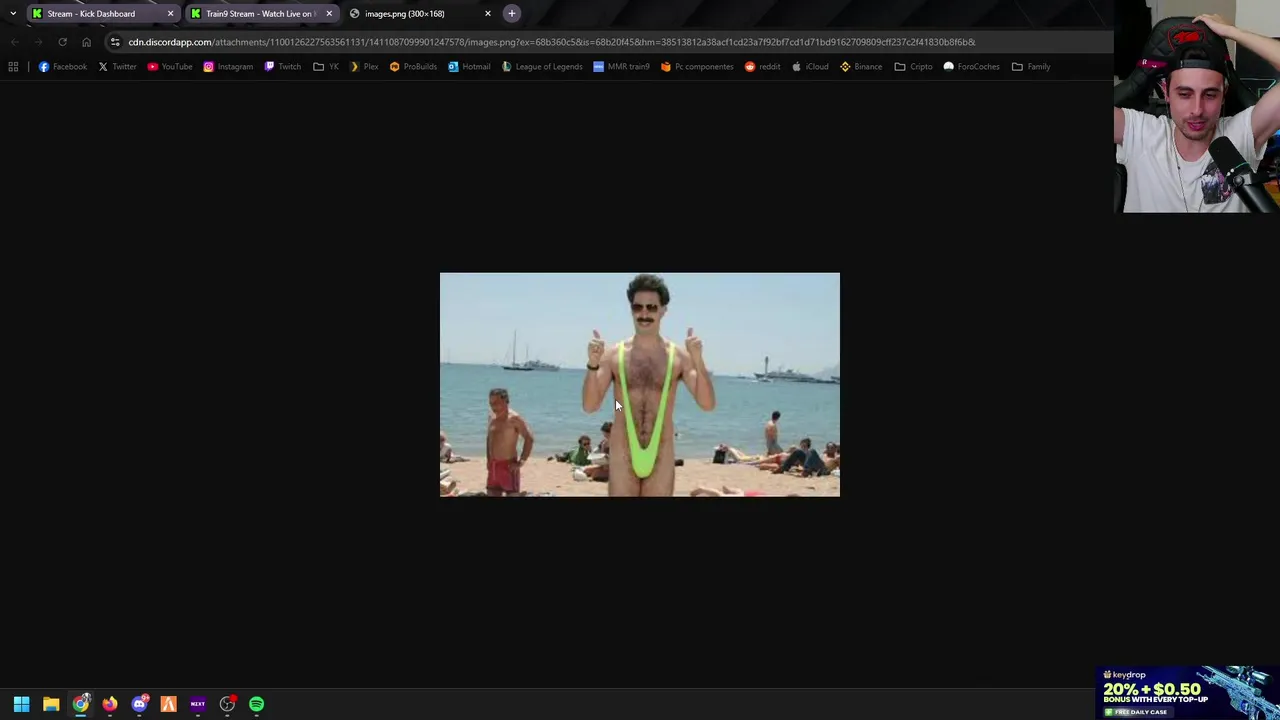Close the Train9 Stream tab
Viewport: 1280px width, 720px height.
tap(329, 14)
